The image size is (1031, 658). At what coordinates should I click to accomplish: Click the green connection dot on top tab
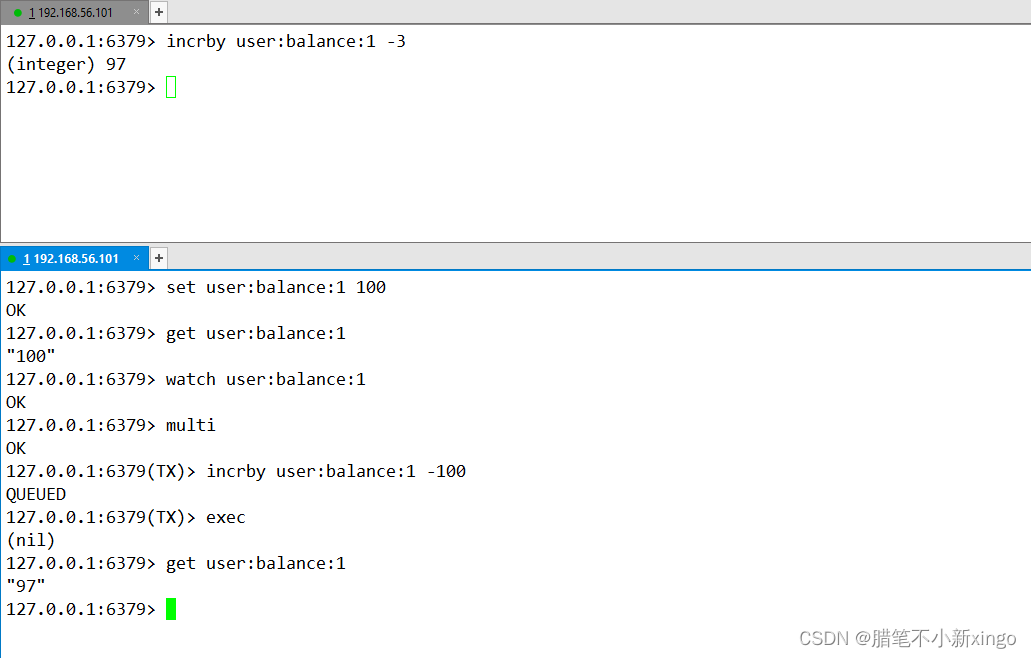click(x=18, y=12)
